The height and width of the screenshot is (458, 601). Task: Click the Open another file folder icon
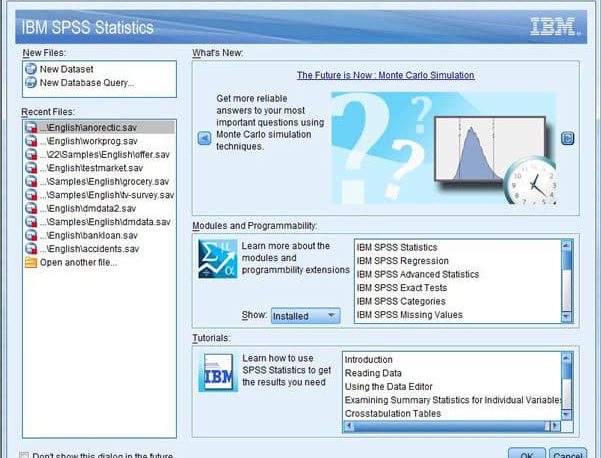coord(31,263)
